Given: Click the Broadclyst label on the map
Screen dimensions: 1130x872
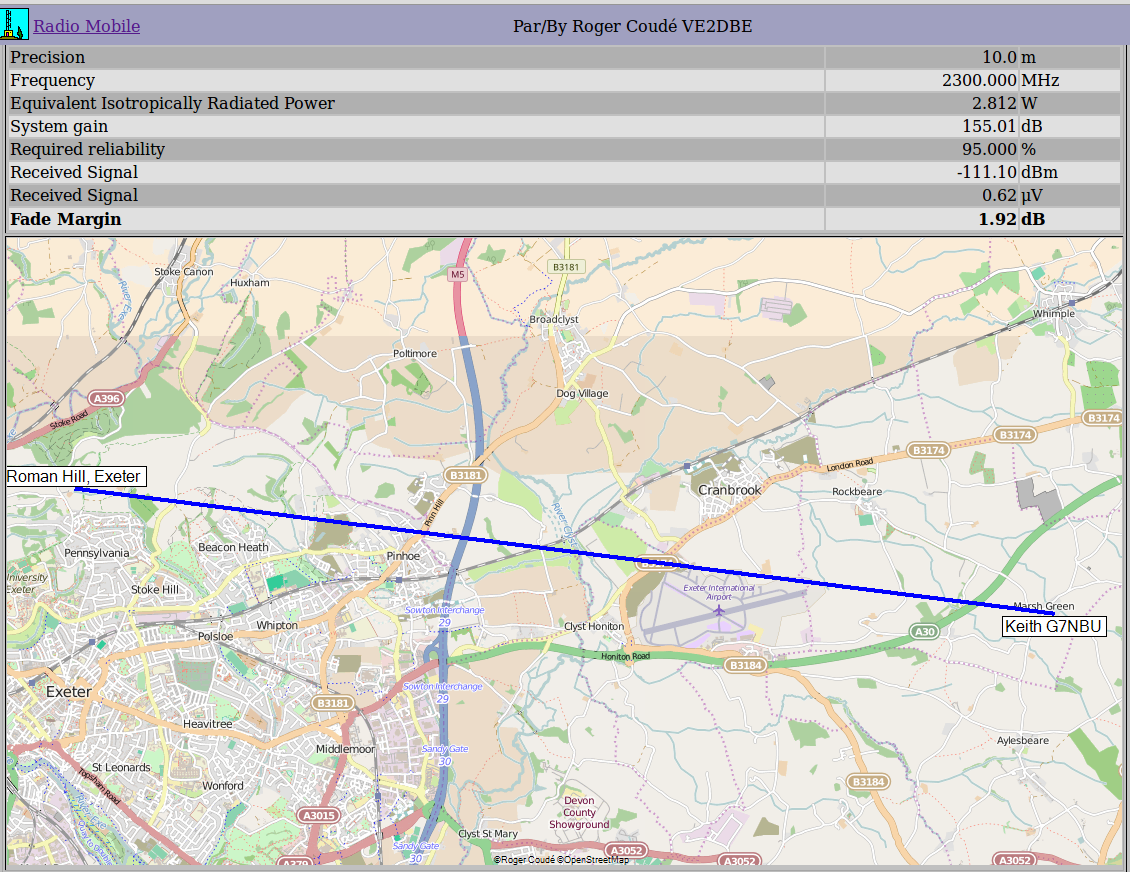Looking at the screenshot, I should [x=554, y=319].
